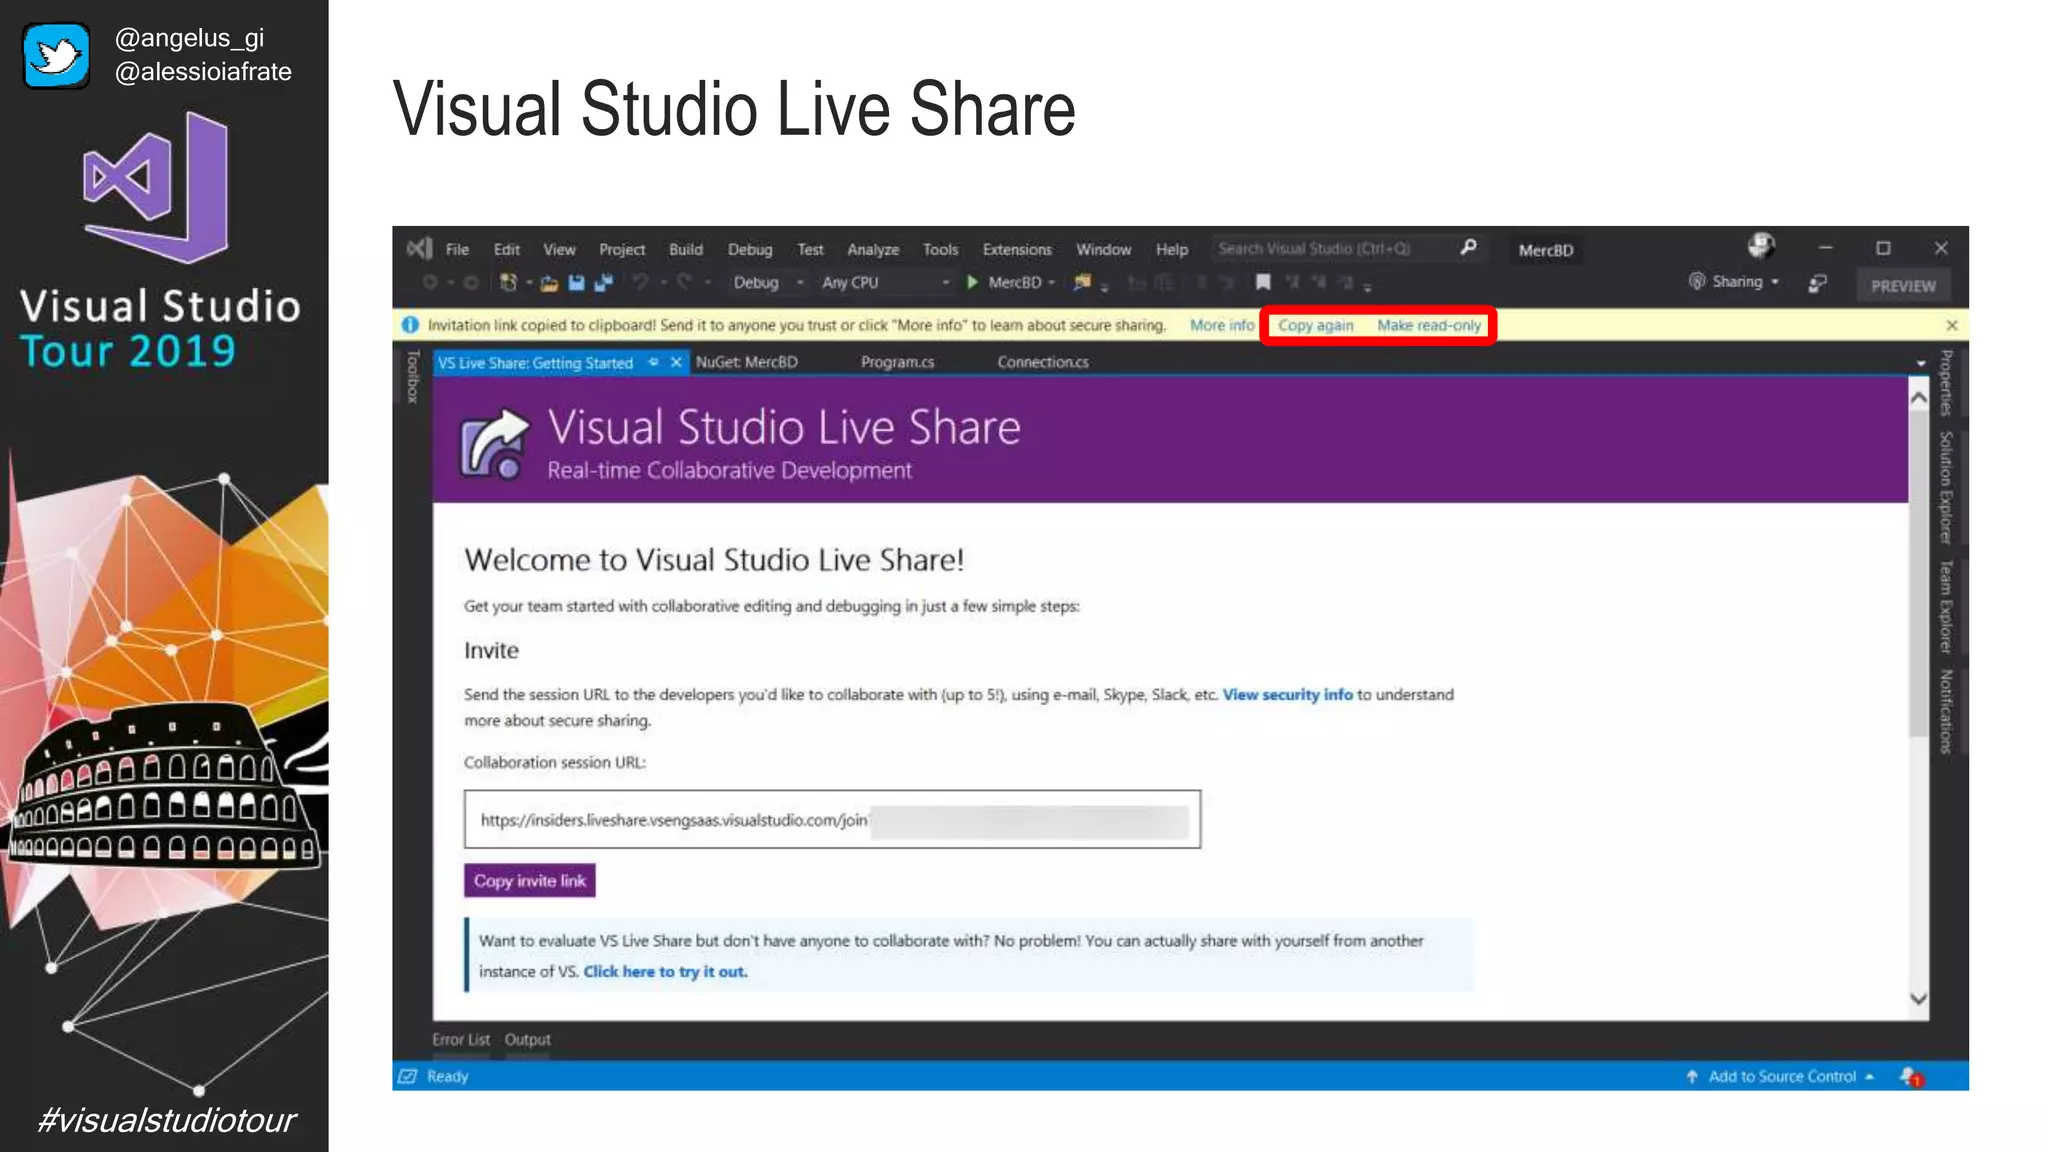Pin the Getting Started tab
Screen dimensions: 2048x1152
[x=653, y=362]
